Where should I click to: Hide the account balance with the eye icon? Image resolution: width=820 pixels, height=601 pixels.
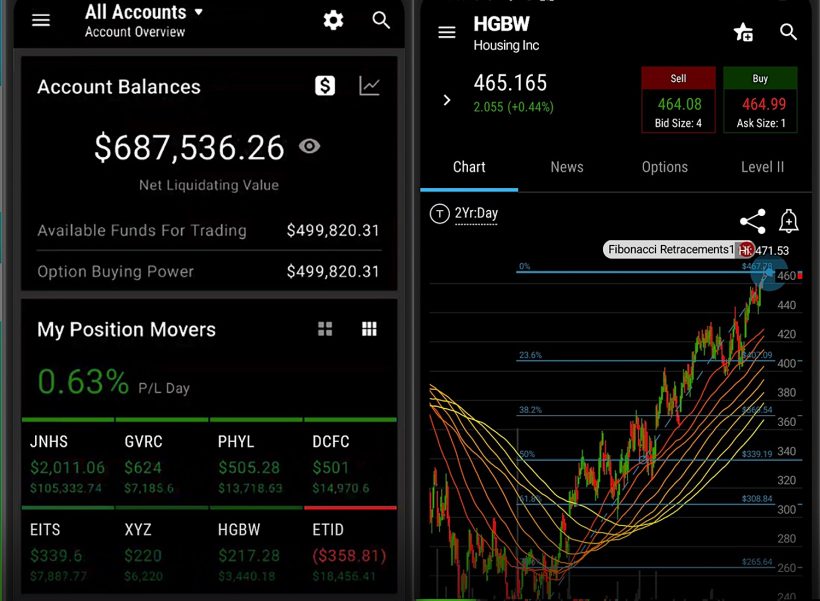[x=309, y=146]
